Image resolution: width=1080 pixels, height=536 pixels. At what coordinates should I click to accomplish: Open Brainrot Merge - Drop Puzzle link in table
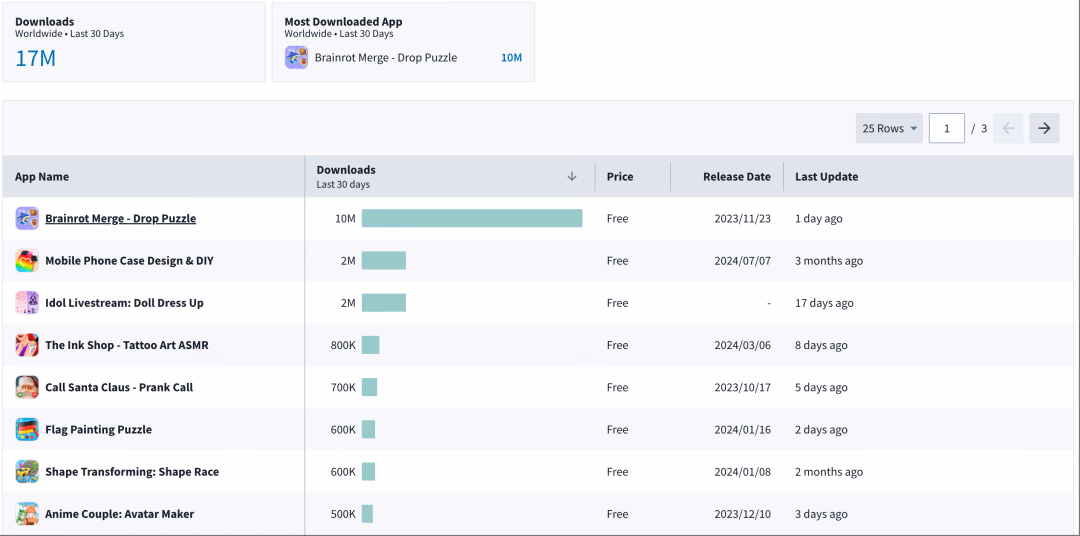(121, 218)
